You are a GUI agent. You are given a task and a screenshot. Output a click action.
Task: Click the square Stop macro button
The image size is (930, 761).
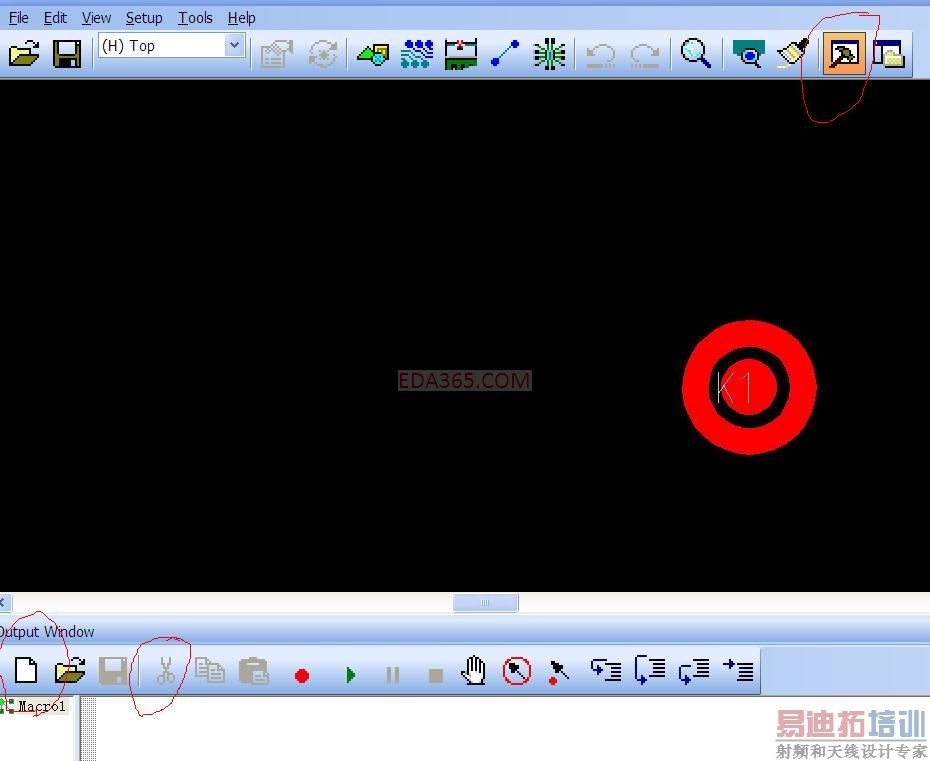[x=436, y=676]
